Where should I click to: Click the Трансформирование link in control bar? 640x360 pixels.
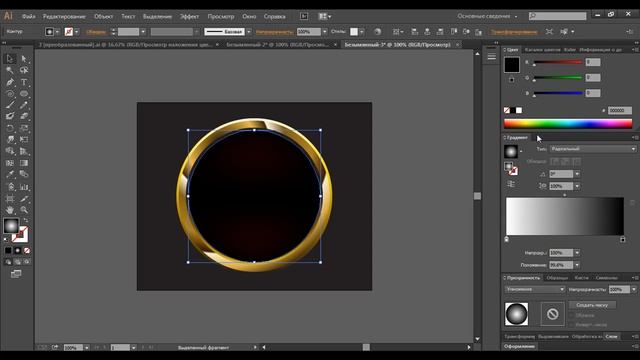[x=513, y=31]
